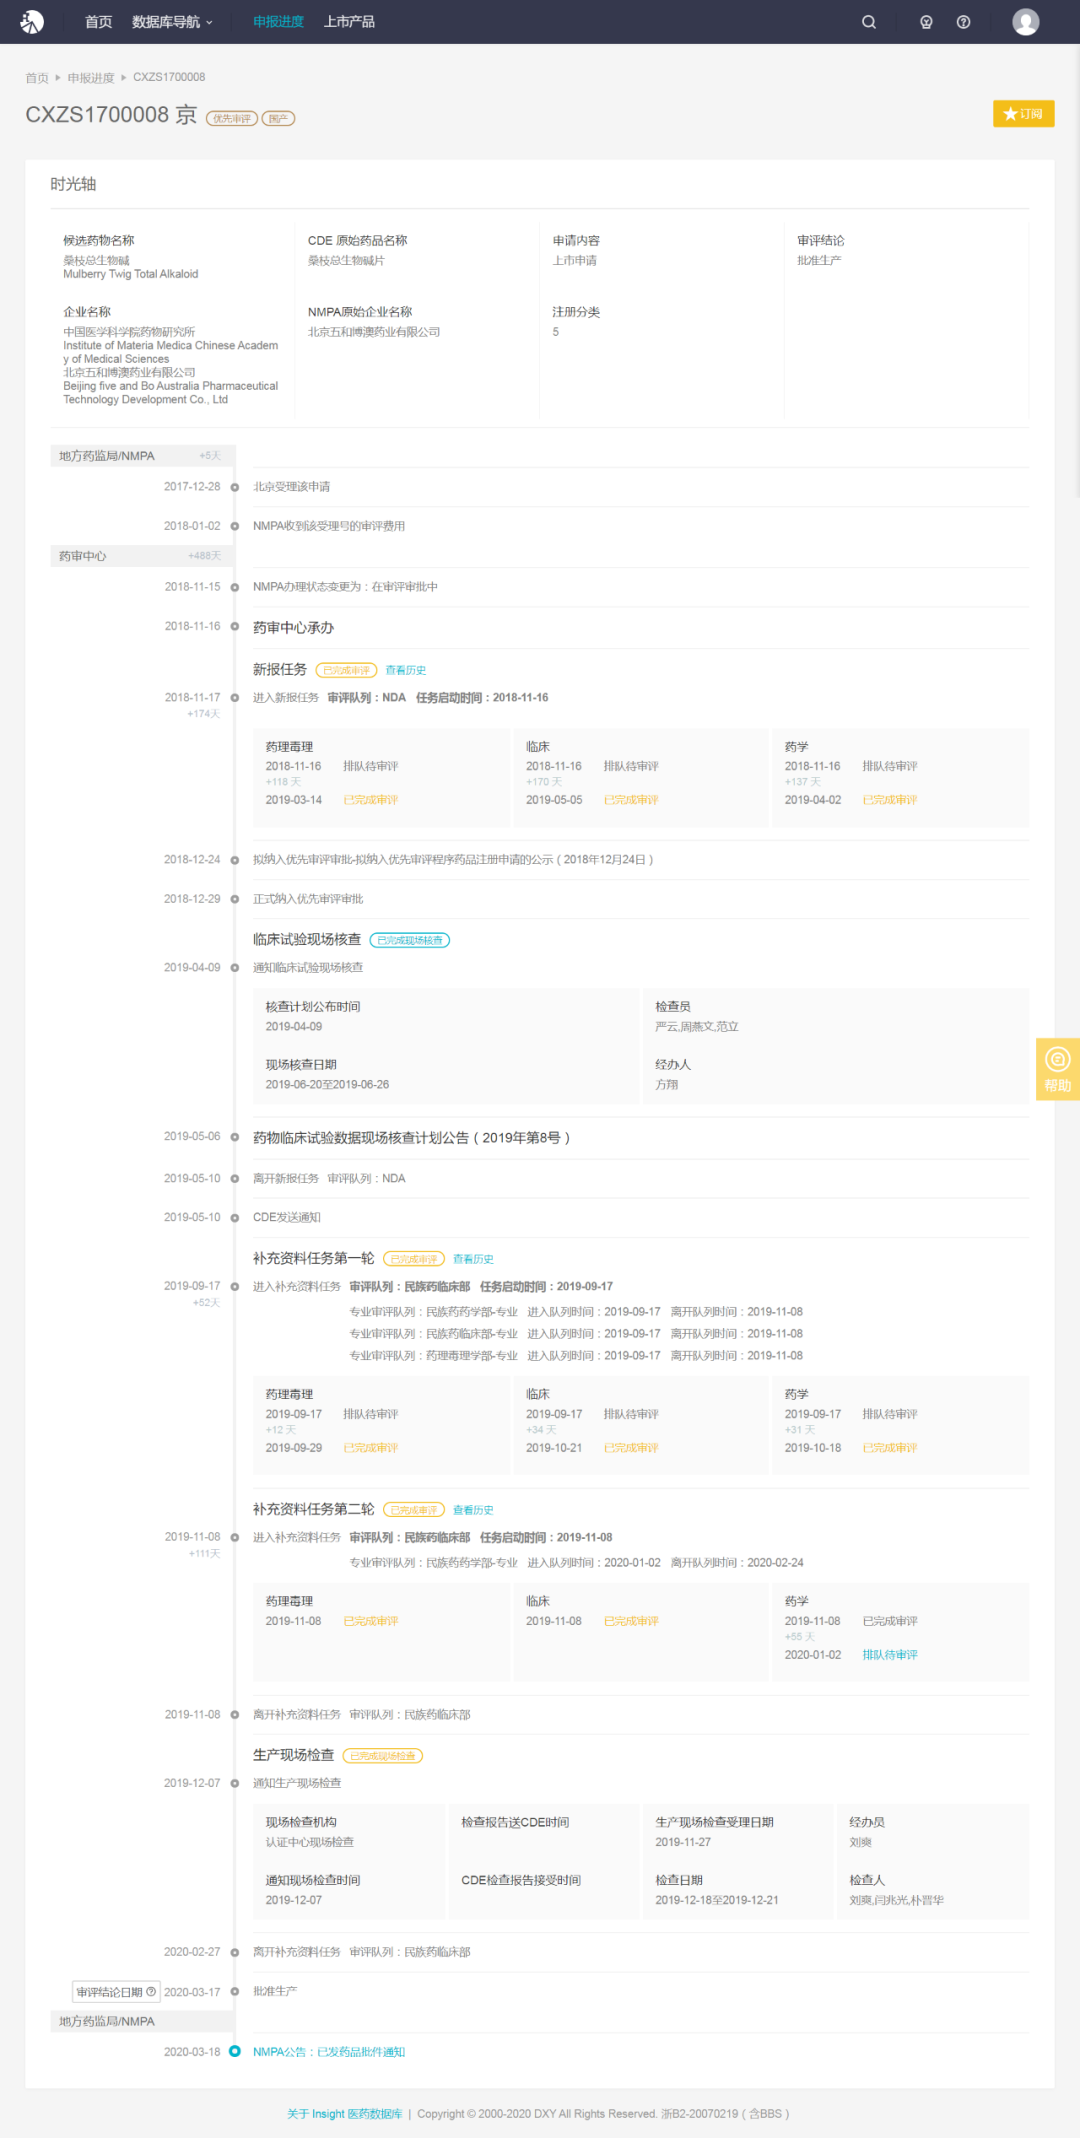Image resolution: width=1080 pixels, height=2138 pixels.
Task: Click the 已完成审评 badge beside 补充资料任务第二轮
Action: [x=414, y=1510]
